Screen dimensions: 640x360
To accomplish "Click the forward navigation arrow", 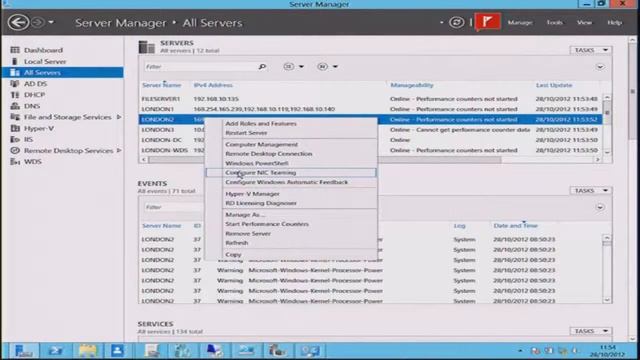I will click(x=38, y=22).
